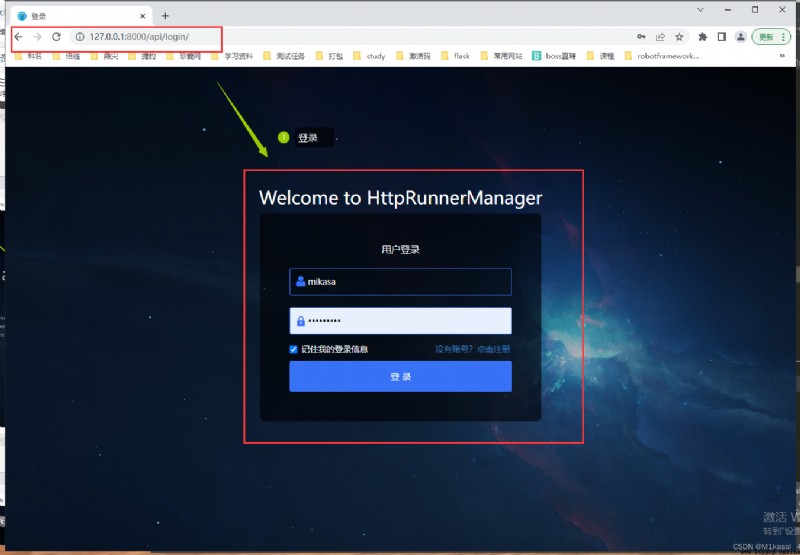Open the 测试任务 bookmark folder
800x555 pixels.
[284, 56]
